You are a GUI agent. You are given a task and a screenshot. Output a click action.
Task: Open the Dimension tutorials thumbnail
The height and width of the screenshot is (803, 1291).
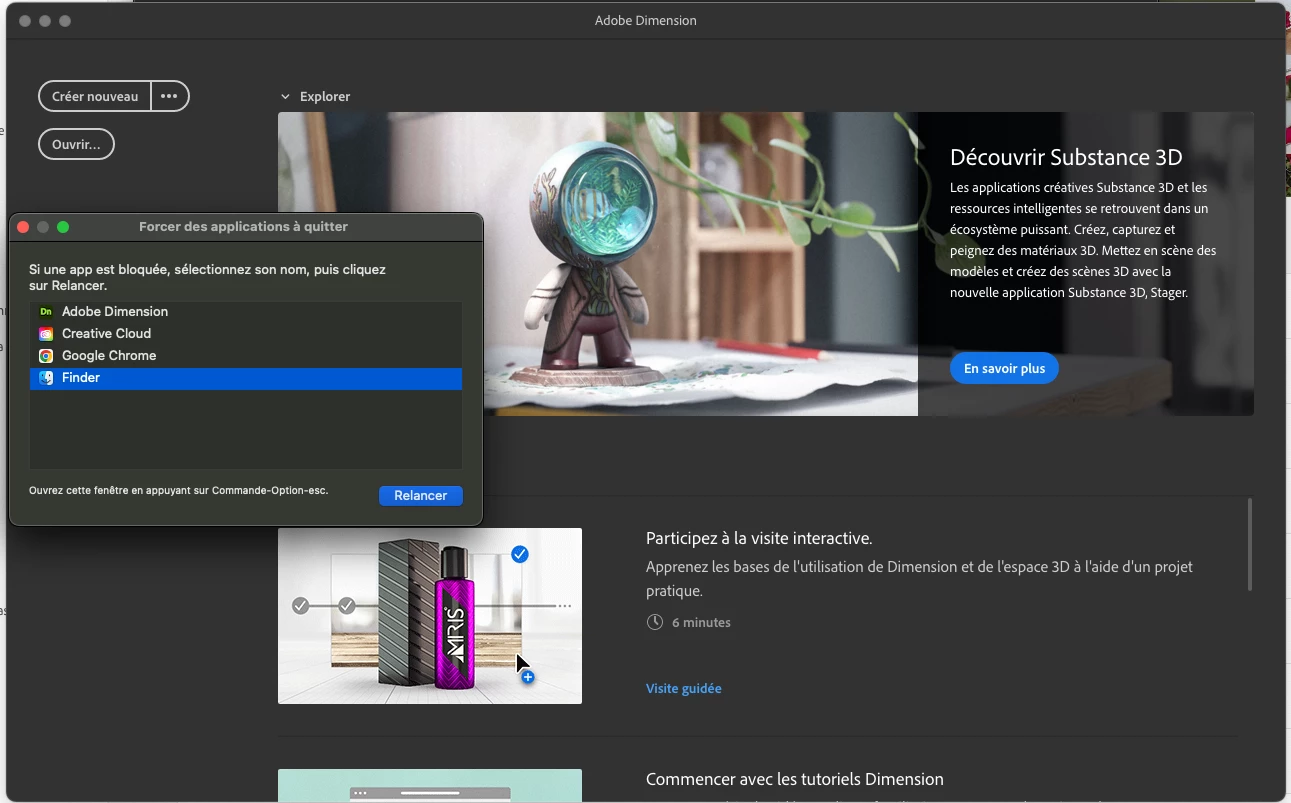pyautogui.click(x=430, y=786)
